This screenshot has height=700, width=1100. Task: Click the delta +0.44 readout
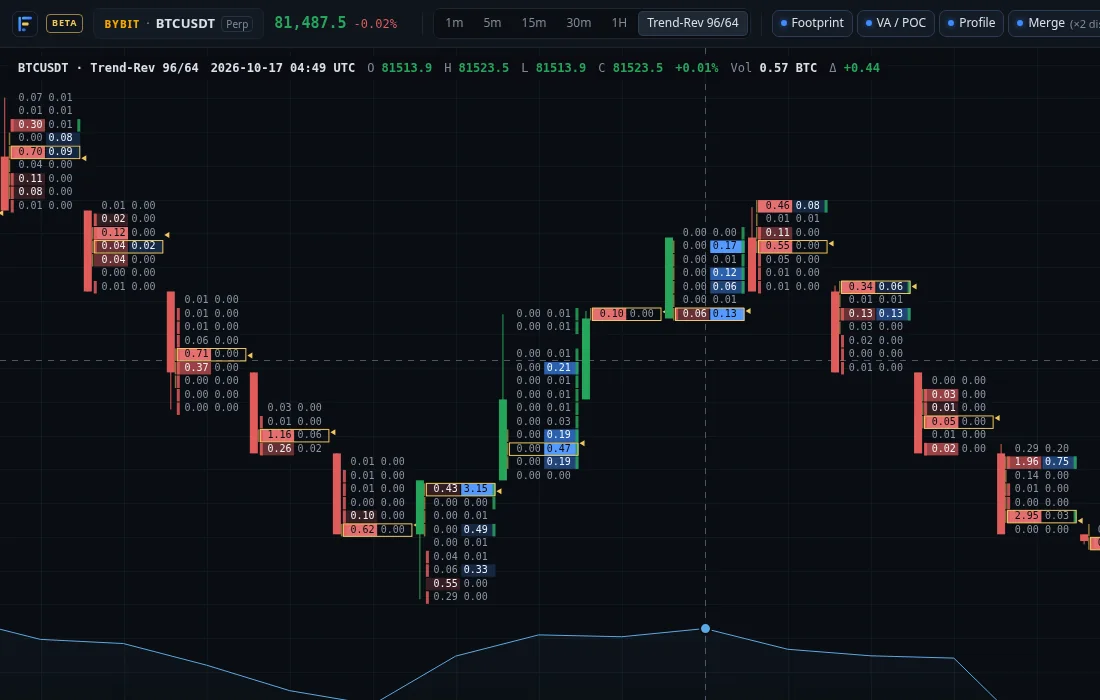pos(854,68)
